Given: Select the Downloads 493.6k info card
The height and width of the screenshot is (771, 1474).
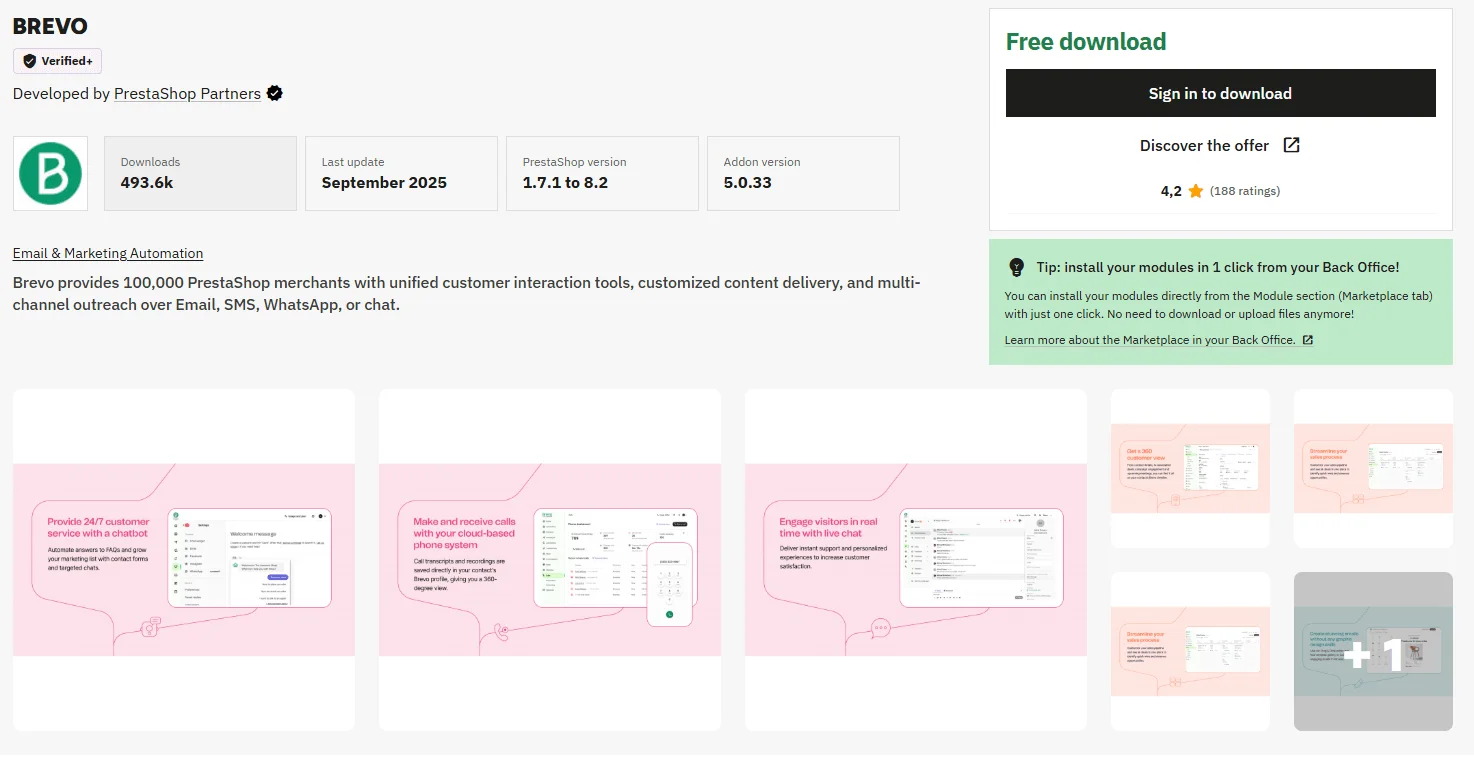Looking at the screenshot, I should pos(200,173).
